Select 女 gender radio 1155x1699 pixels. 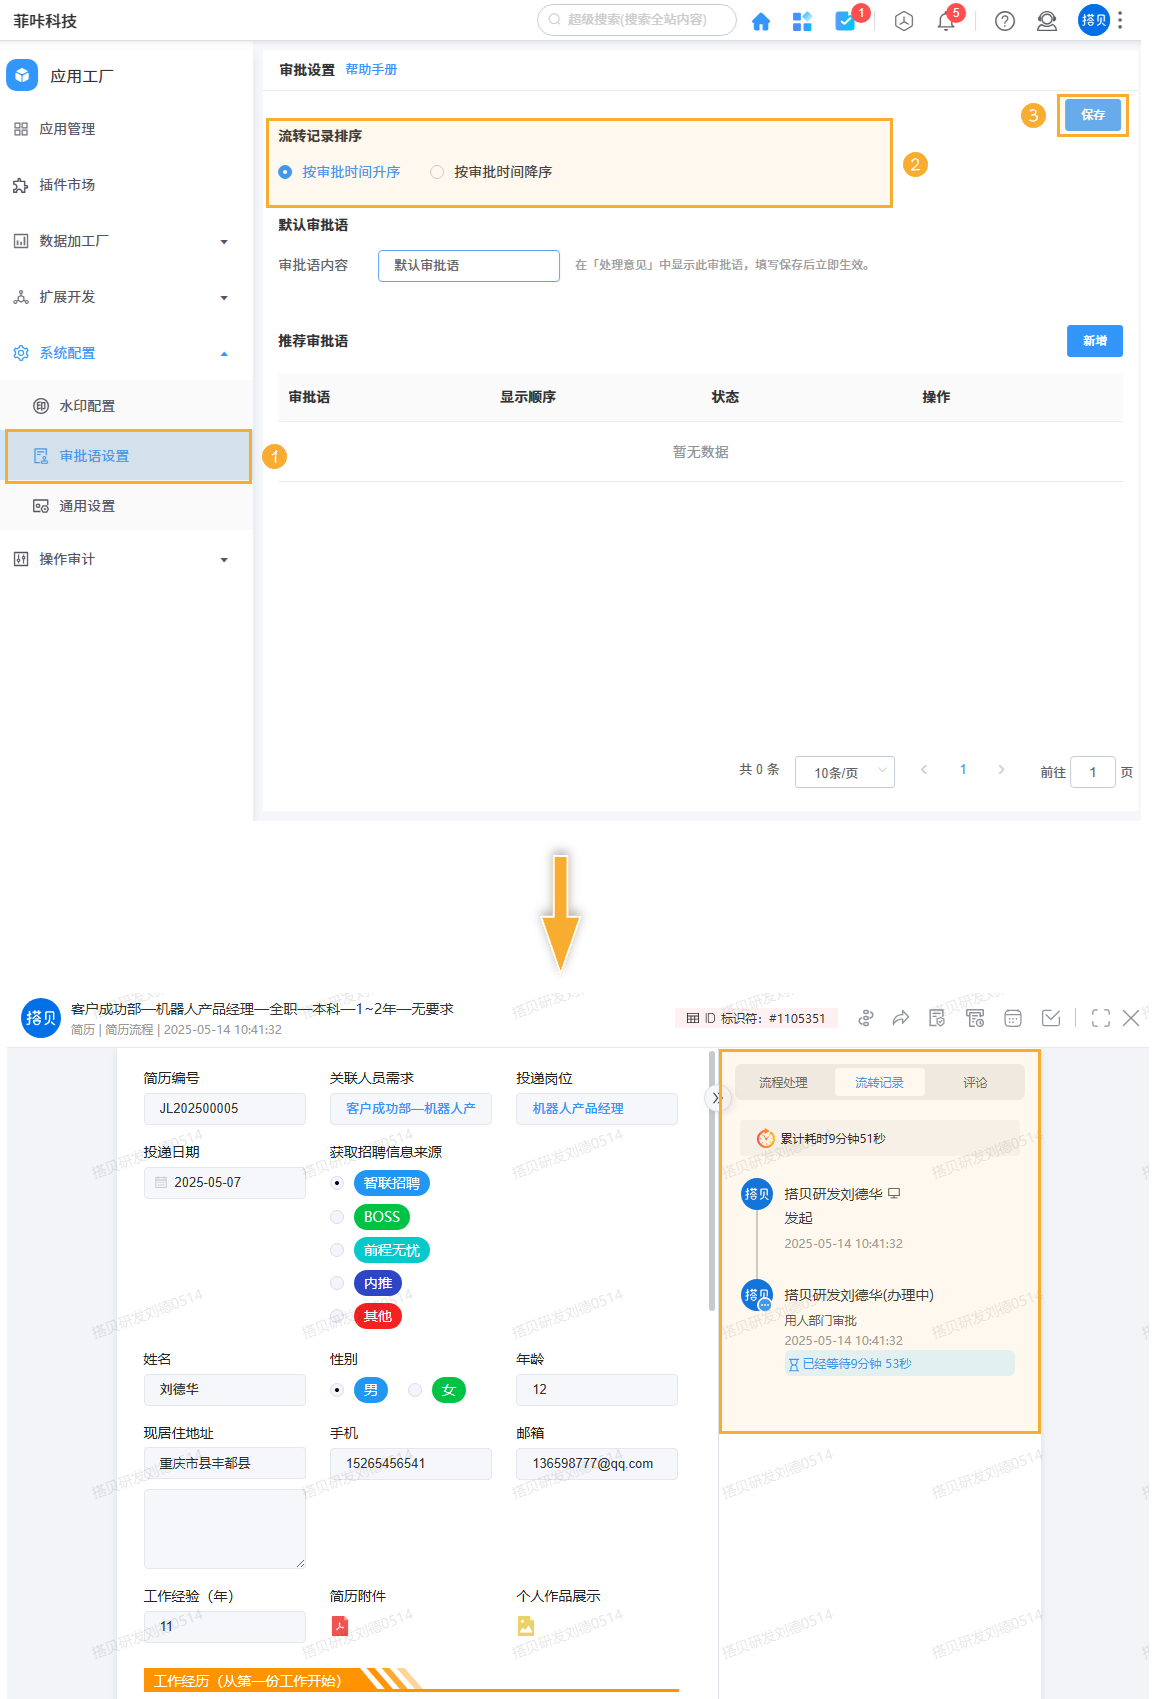point(415,1390)
